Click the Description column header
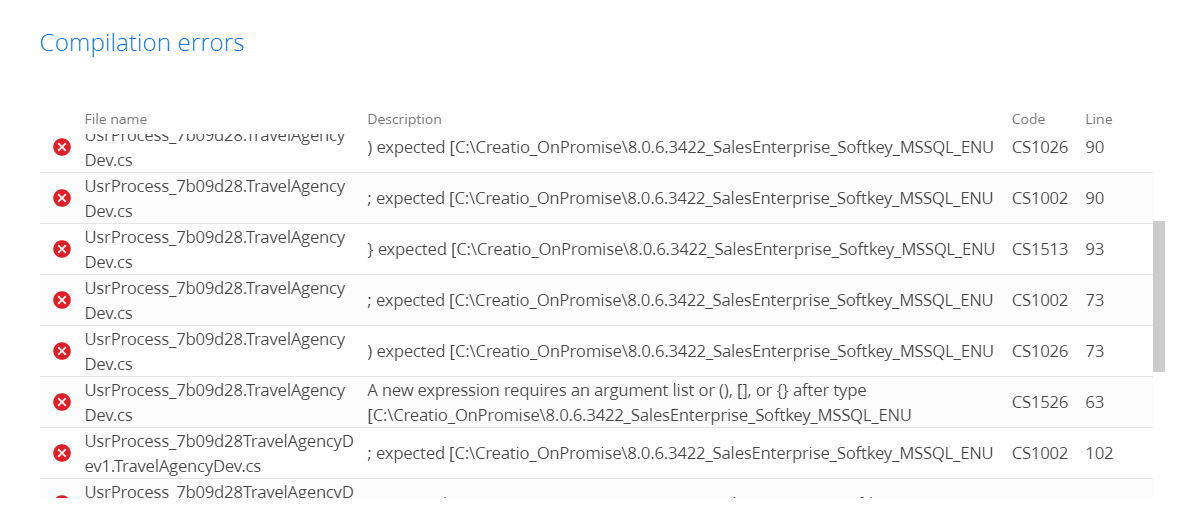 [404, 119]
